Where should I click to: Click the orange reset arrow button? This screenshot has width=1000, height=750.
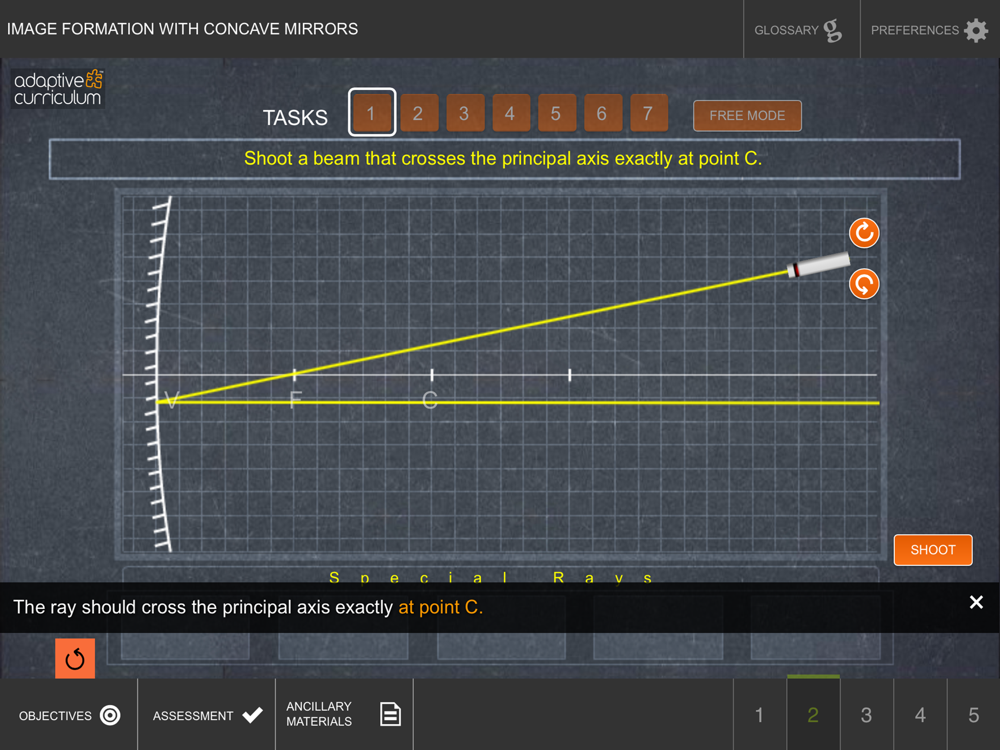point(75,658)
